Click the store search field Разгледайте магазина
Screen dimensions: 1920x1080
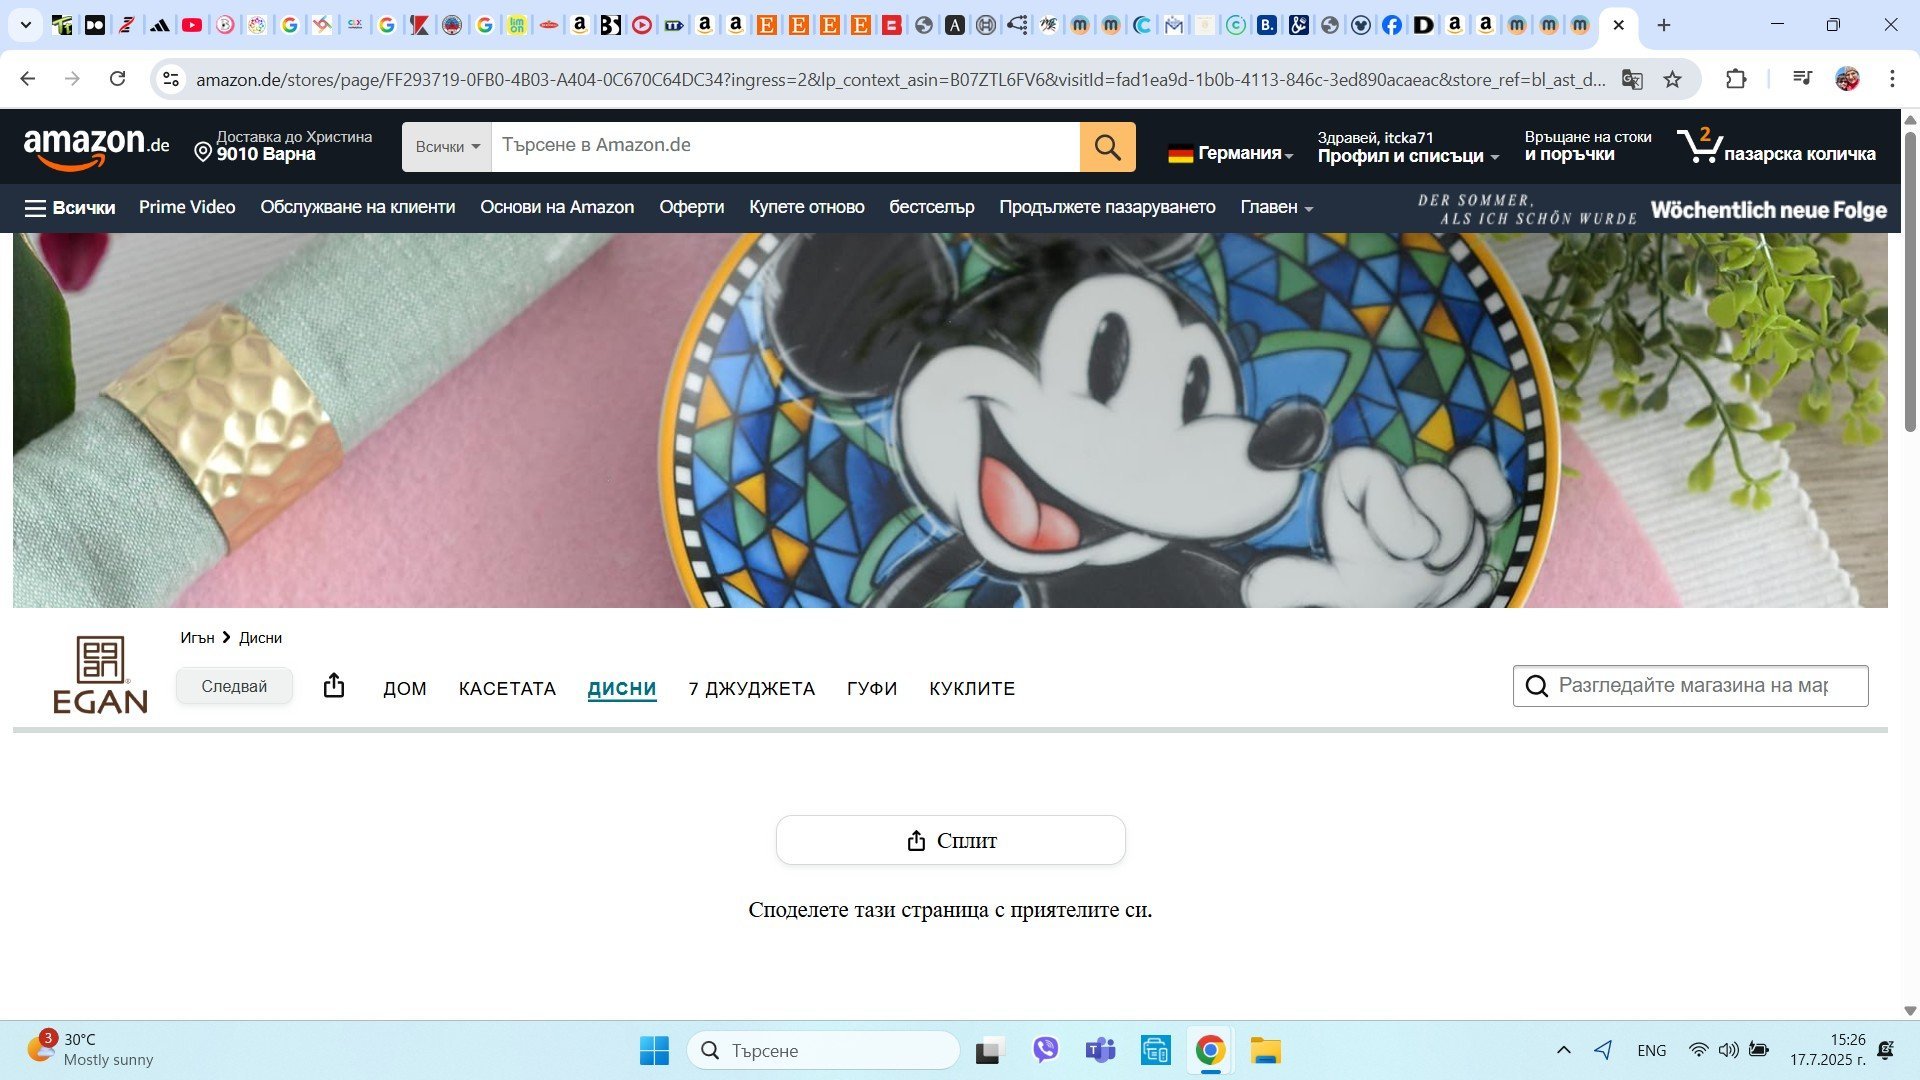pyautogui.click(x=1692, y=686)
